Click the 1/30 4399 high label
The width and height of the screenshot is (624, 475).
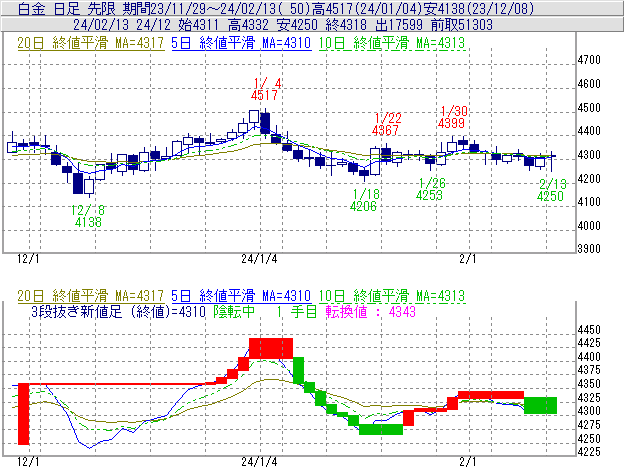453,117
